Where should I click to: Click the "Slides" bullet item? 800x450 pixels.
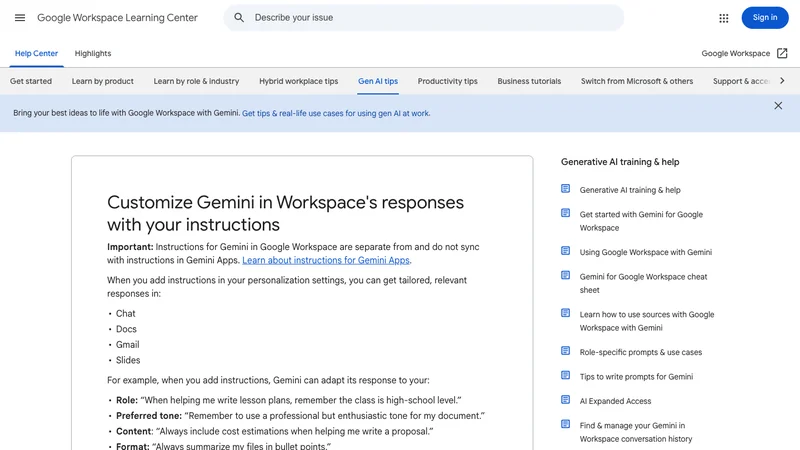(x=128, y=360)
